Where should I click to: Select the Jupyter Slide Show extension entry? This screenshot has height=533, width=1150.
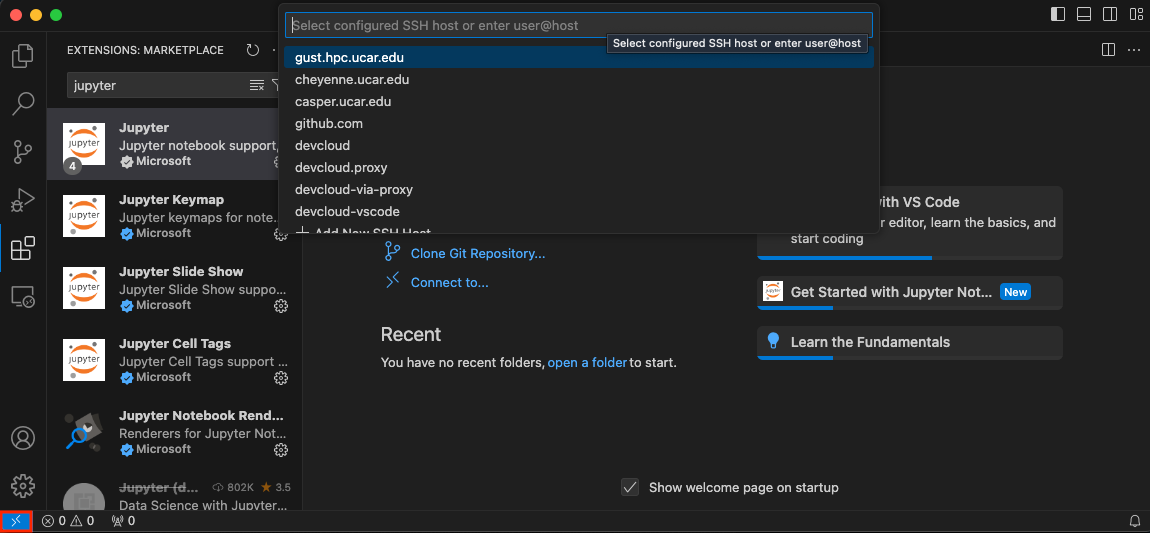coord(175,288)
